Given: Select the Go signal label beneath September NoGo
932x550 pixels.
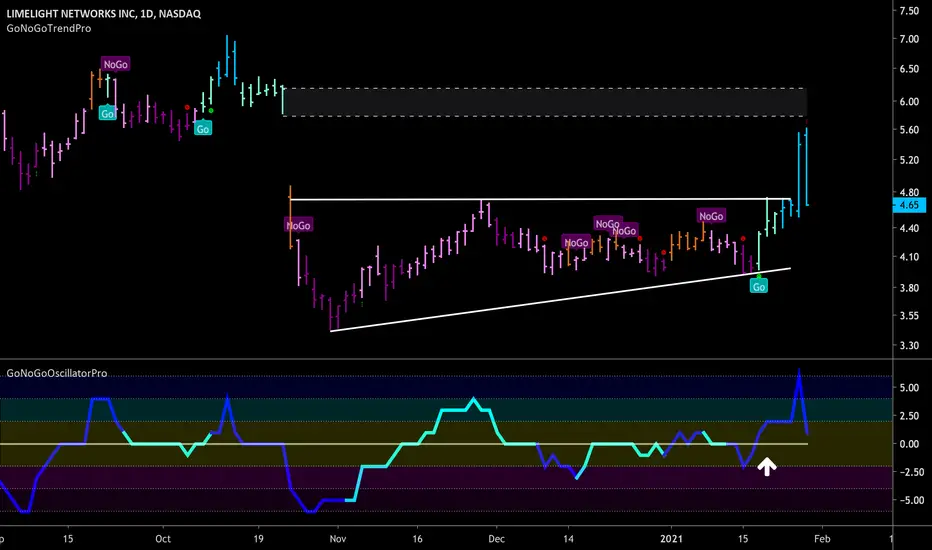Looking at the screenshot, I should (x=107, y=114).
